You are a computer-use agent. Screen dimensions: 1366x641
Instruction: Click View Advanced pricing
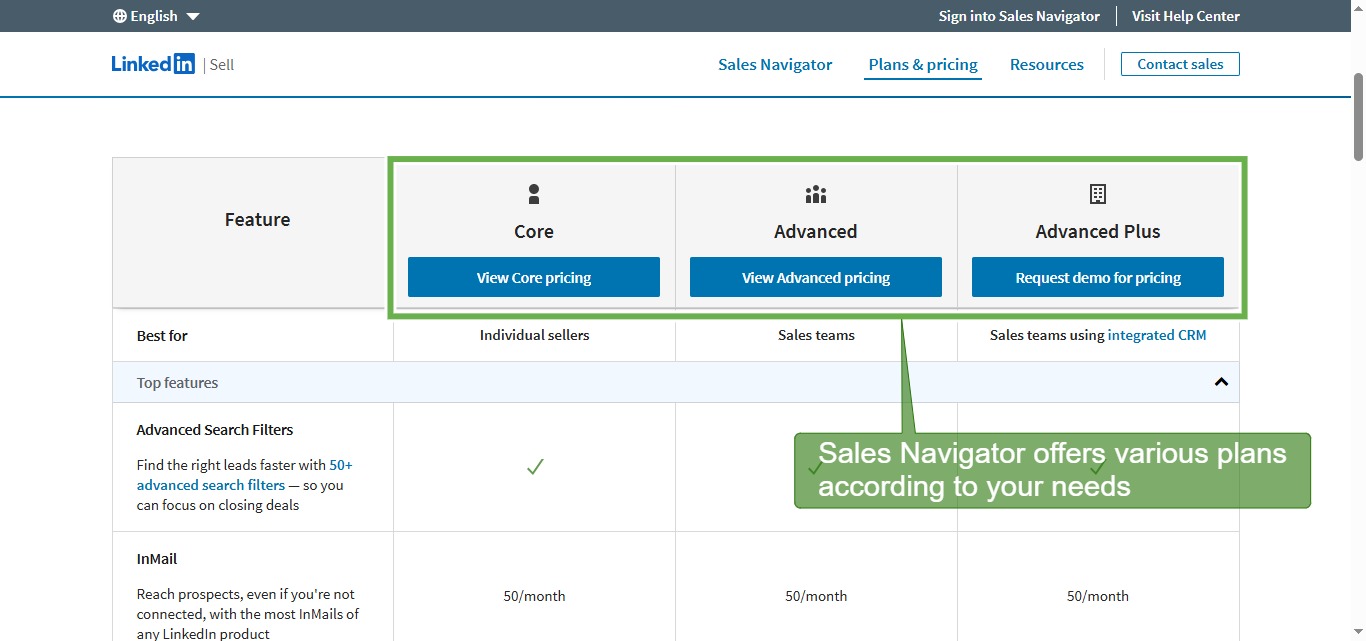815,277
